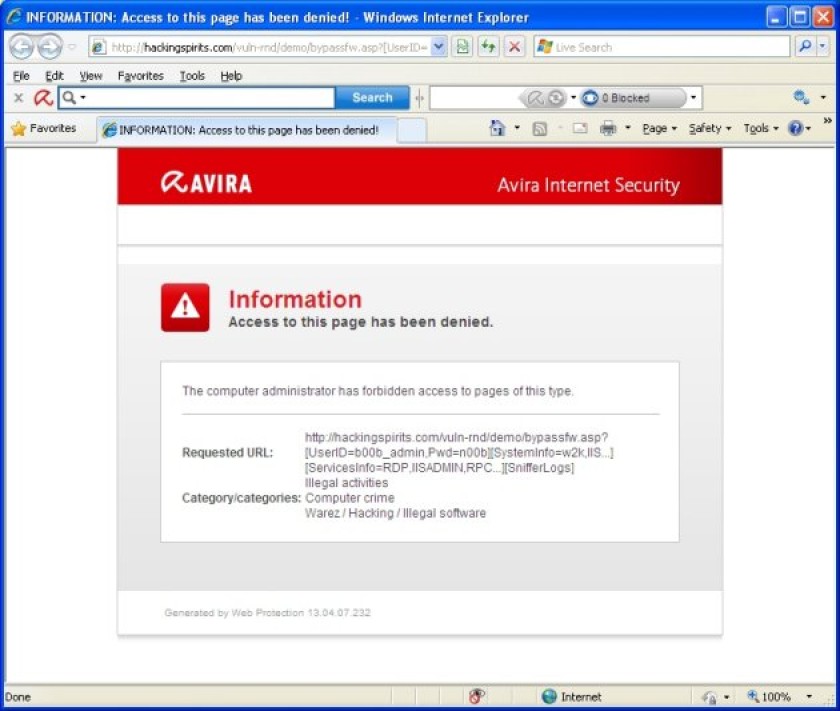Viewport: 840px width, 711px height.
Task: Click the Protected Mode lock icon in status bar
Action: (710, 697)
